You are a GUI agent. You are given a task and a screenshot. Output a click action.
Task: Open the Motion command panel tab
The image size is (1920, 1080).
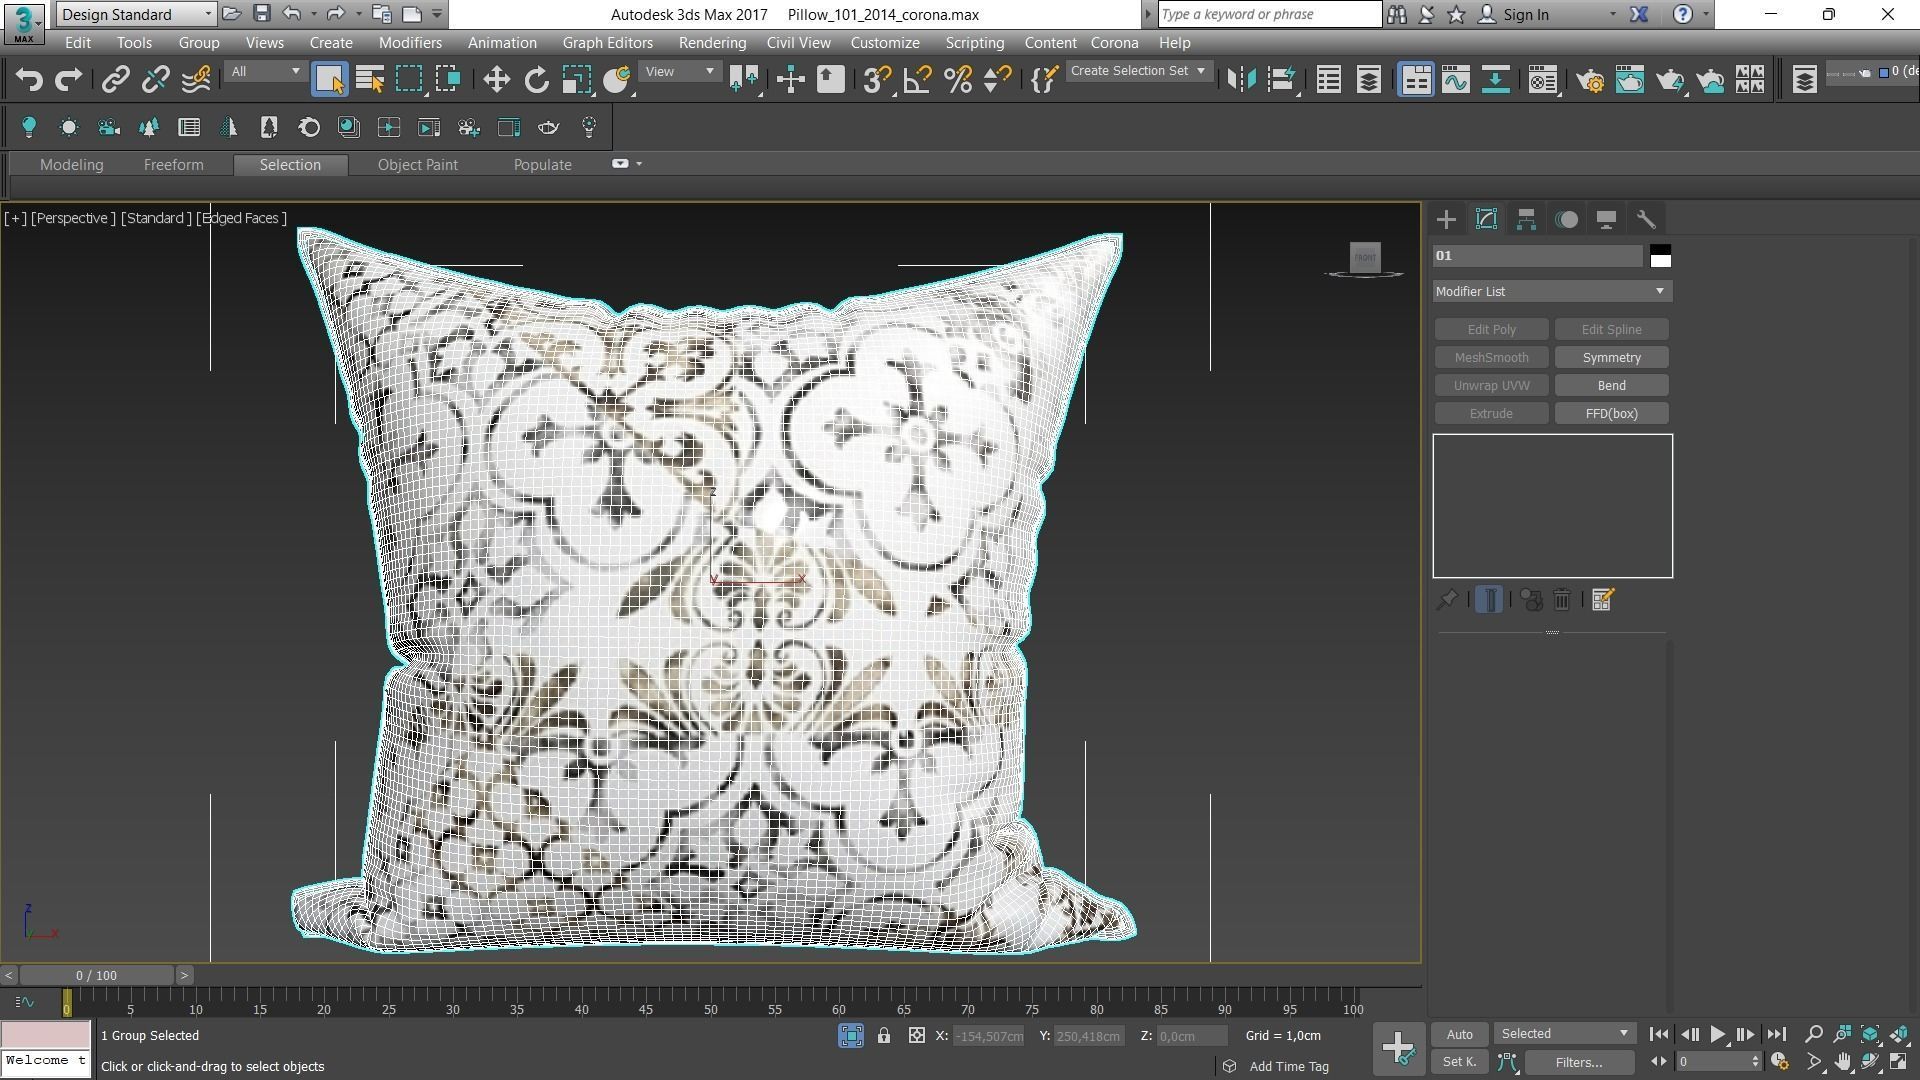1566,220
